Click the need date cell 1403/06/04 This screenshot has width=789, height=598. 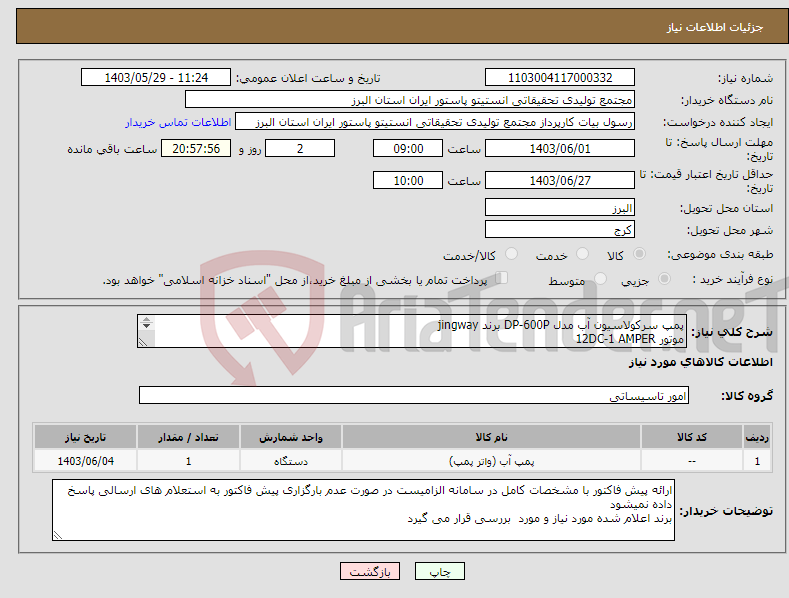tap(86, 461)
